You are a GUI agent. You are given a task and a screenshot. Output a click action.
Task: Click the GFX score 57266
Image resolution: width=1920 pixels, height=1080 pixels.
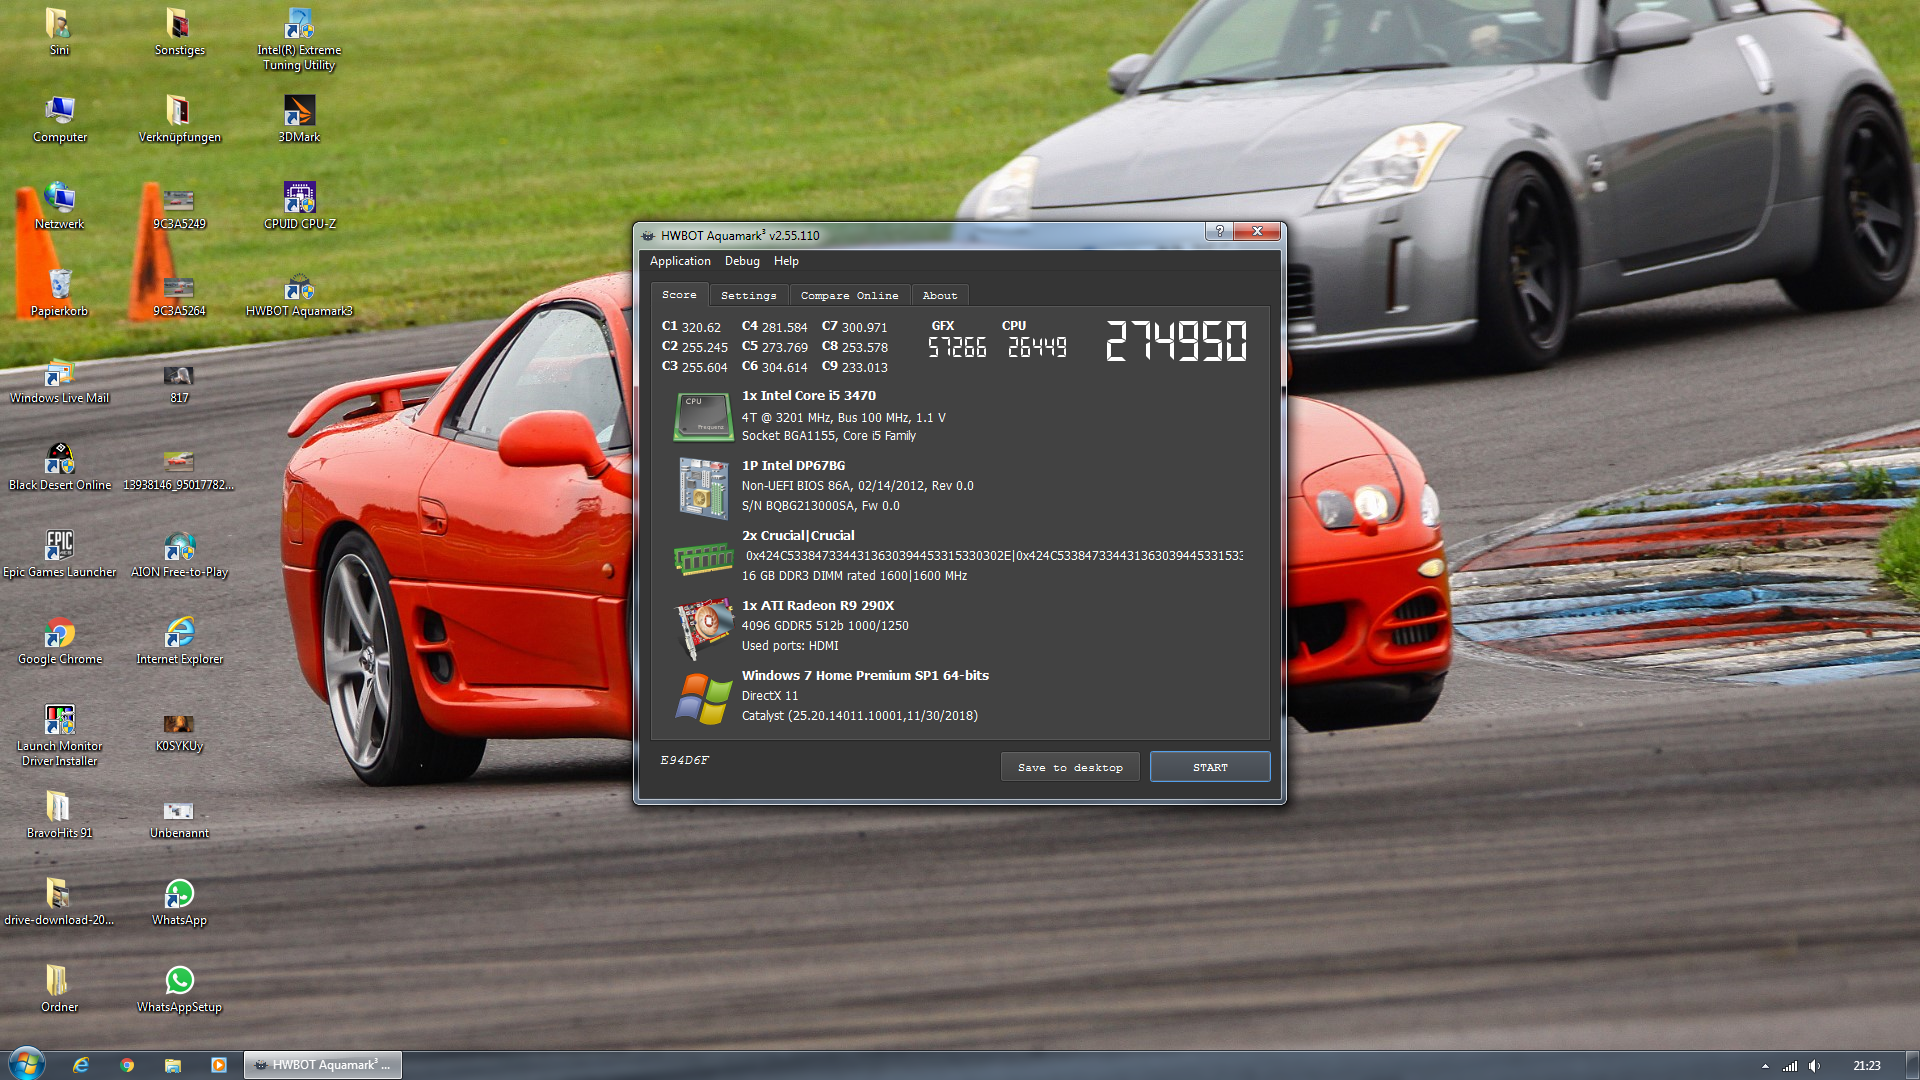(957, 347)
